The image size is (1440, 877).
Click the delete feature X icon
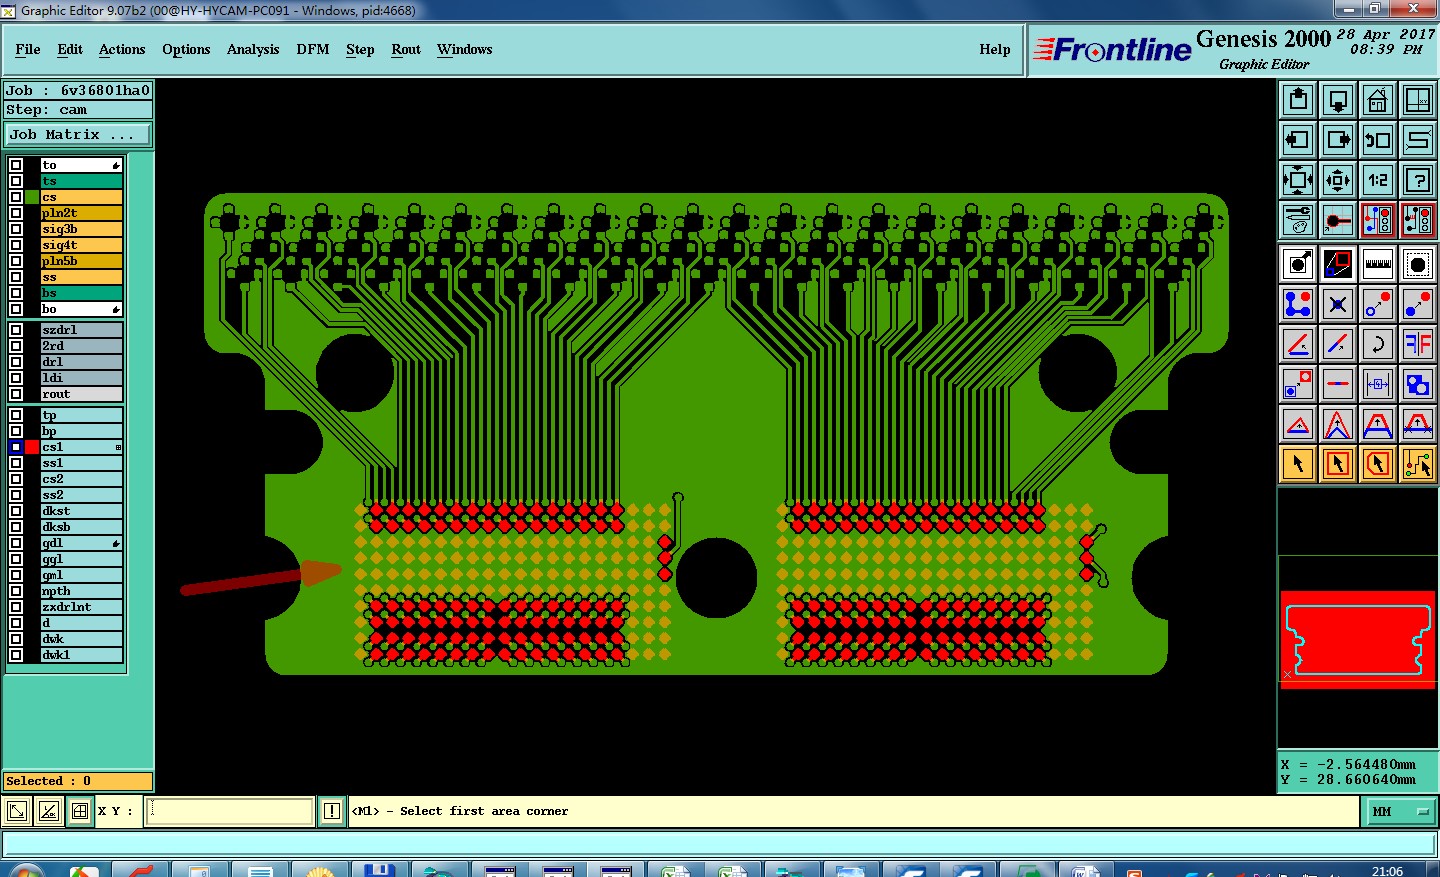click(1338, 304)
